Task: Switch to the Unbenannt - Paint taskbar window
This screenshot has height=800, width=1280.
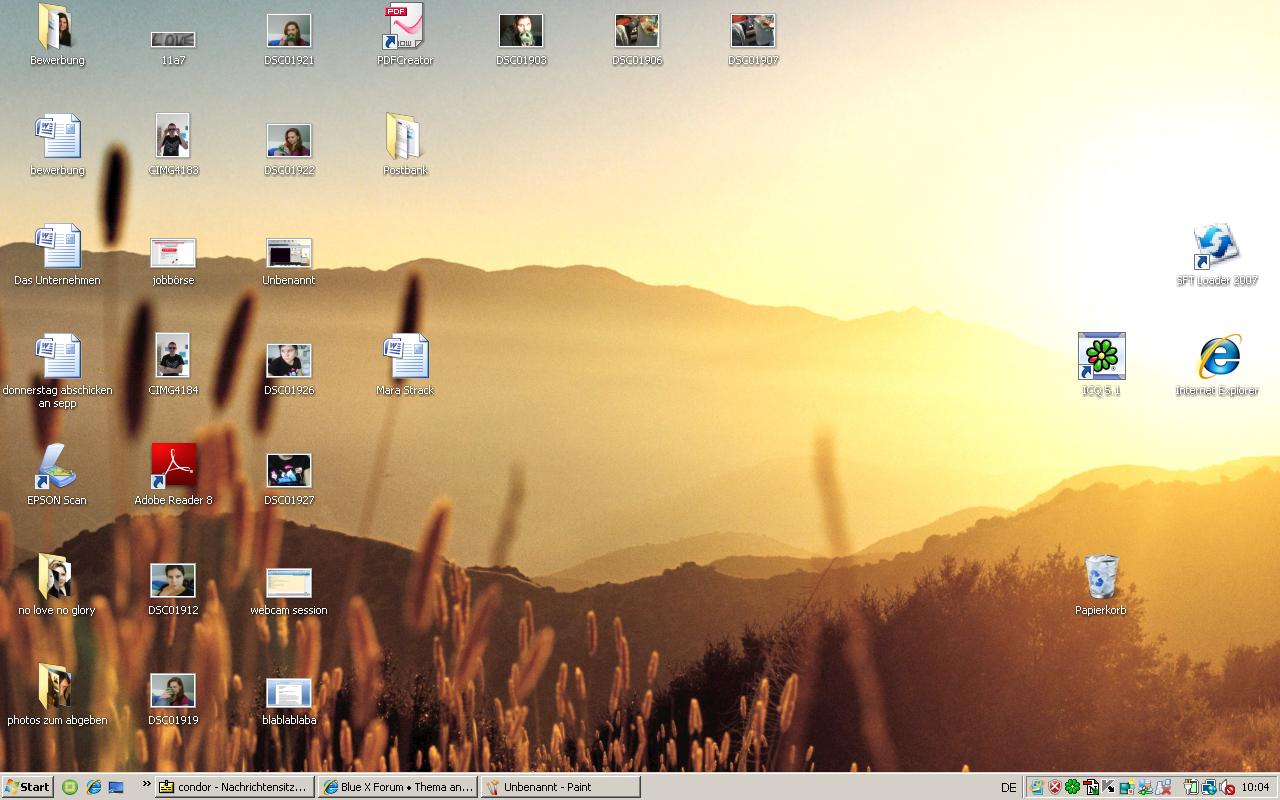Action: pos(560,787)
